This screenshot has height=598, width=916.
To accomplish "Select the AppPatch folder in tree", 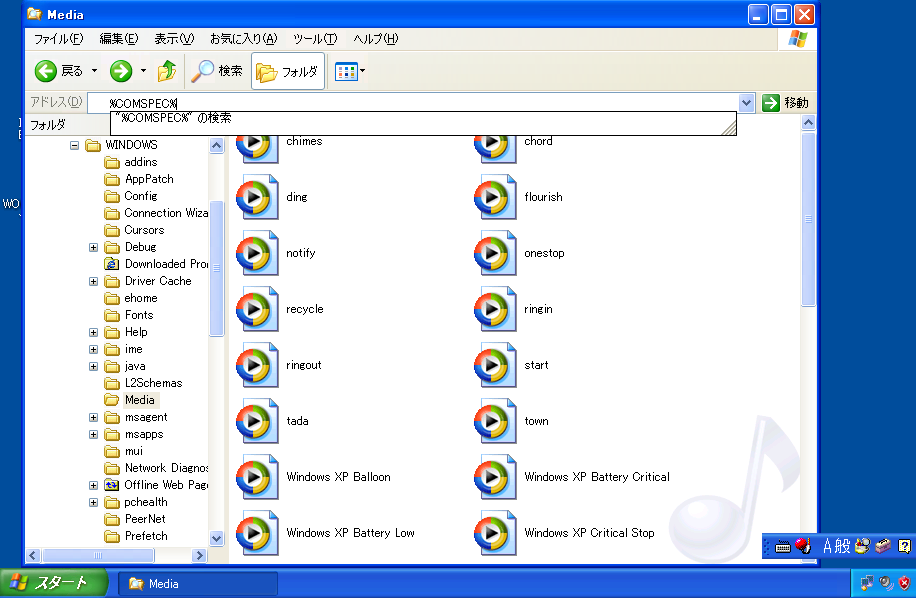I will click(149, 179).
